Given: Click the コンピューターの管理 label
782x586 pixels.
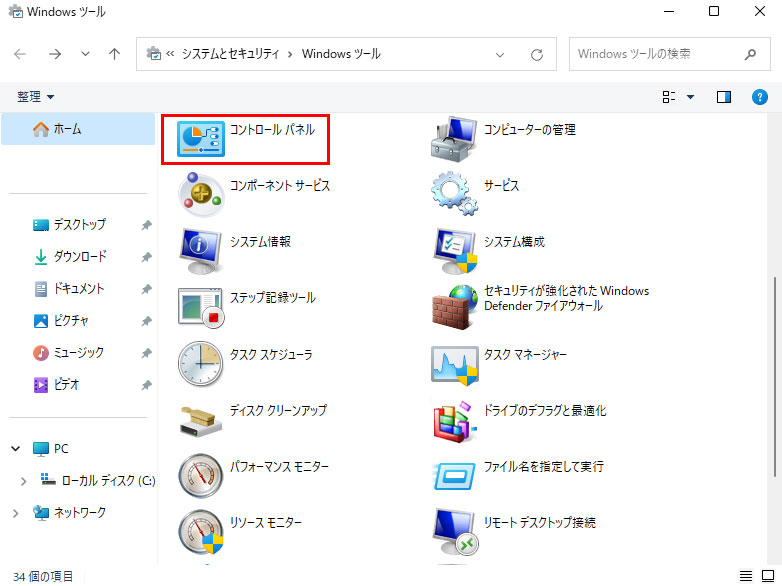Looking at the screenshot, I should [530, 130].
